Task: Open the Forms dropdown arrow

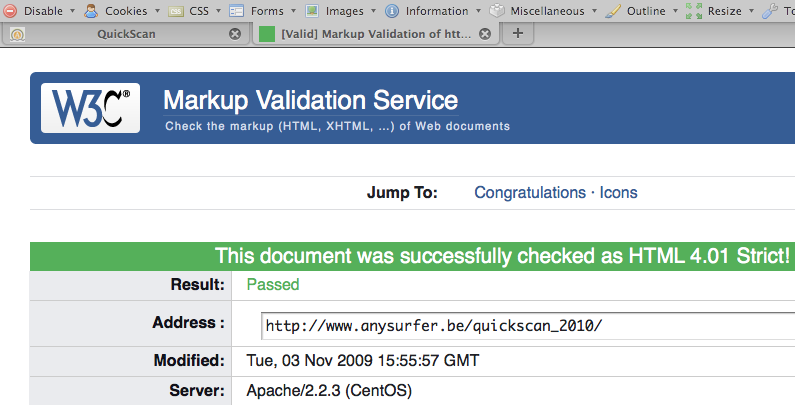Action: tap(293, 11)
